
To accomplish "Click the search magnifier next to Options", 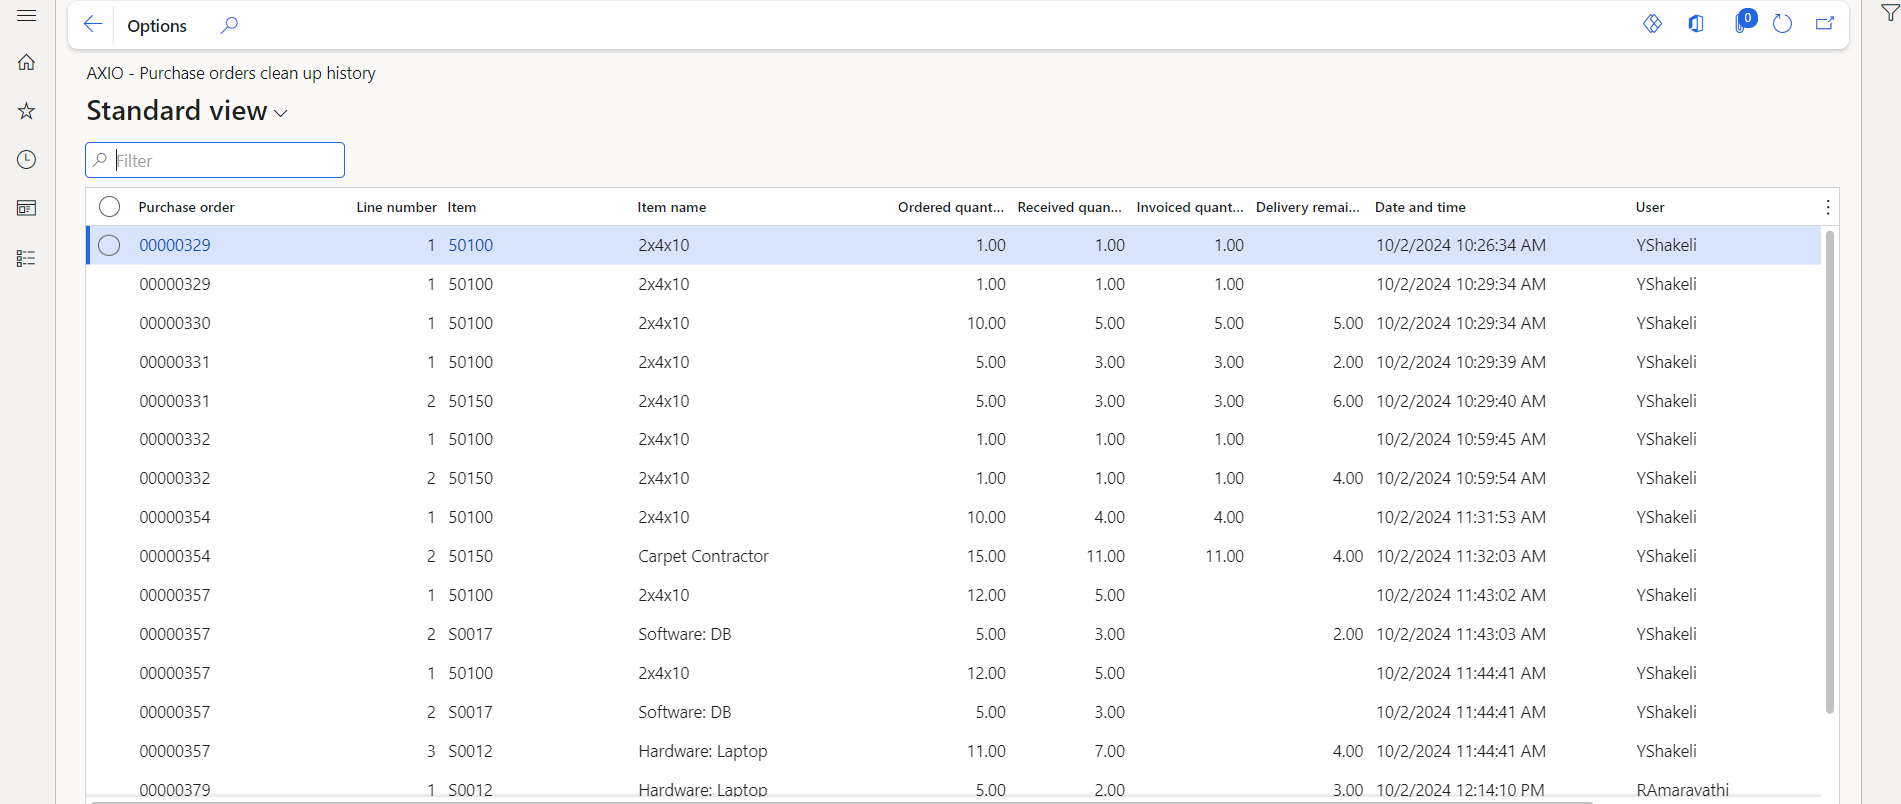I will pyautogui.click(x=229, y=25).
